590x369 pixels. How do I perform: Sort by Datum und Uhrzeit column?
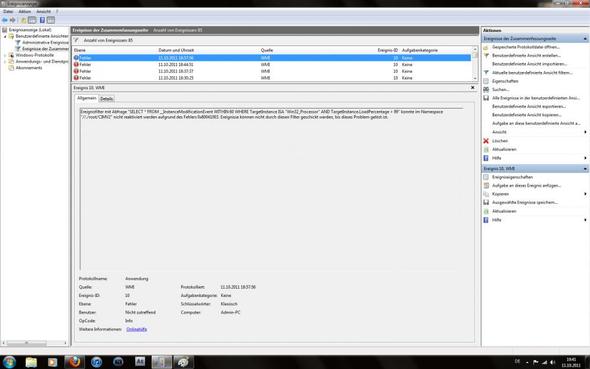tap(176, 50)
